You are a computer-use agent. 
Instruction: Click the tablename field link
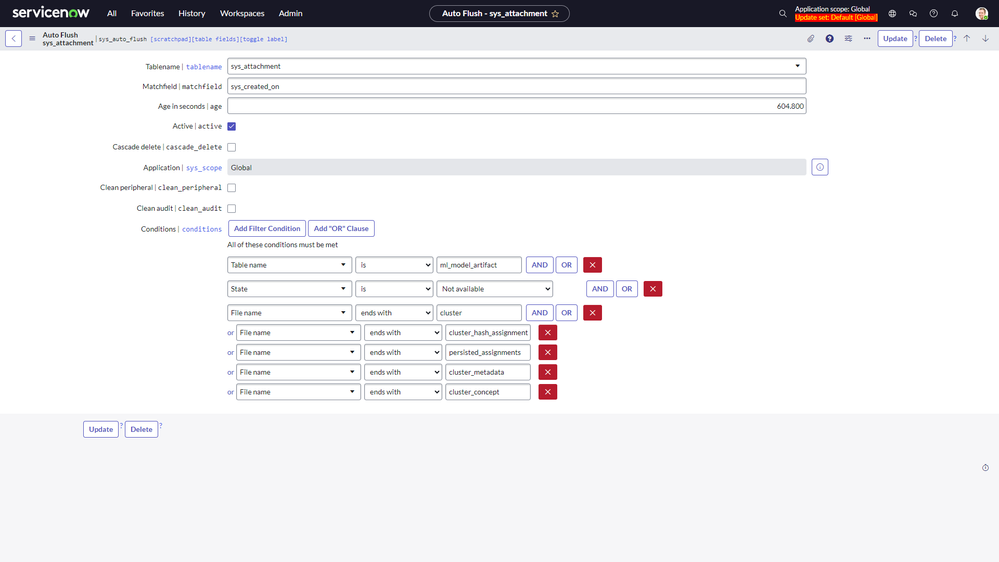(204, 67)
